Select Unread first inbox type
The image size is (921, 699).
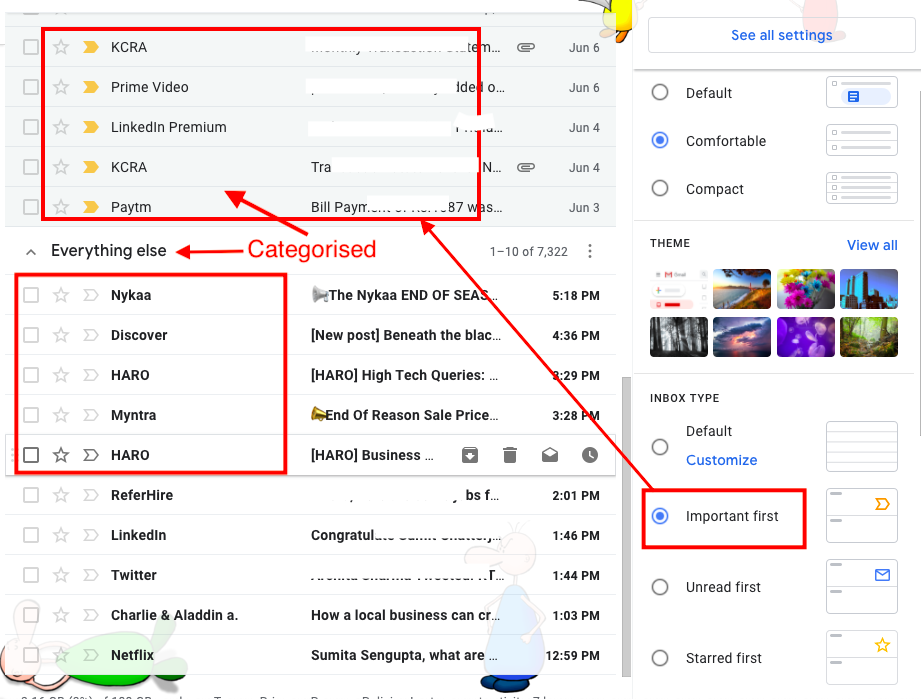tap(660, 587)
